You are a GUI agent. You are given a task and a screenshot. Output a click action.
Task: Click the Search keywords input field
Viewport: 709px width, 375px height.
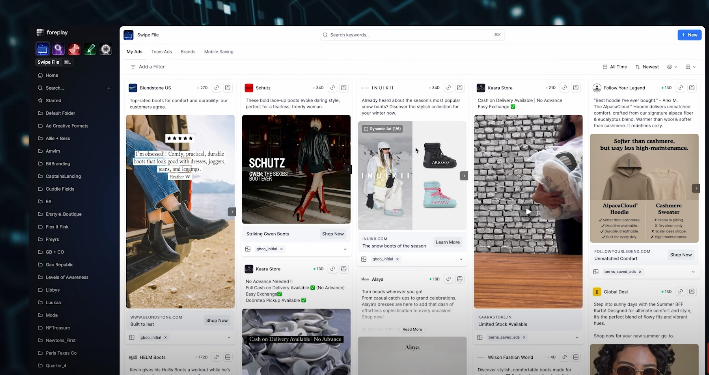(412, 35)
